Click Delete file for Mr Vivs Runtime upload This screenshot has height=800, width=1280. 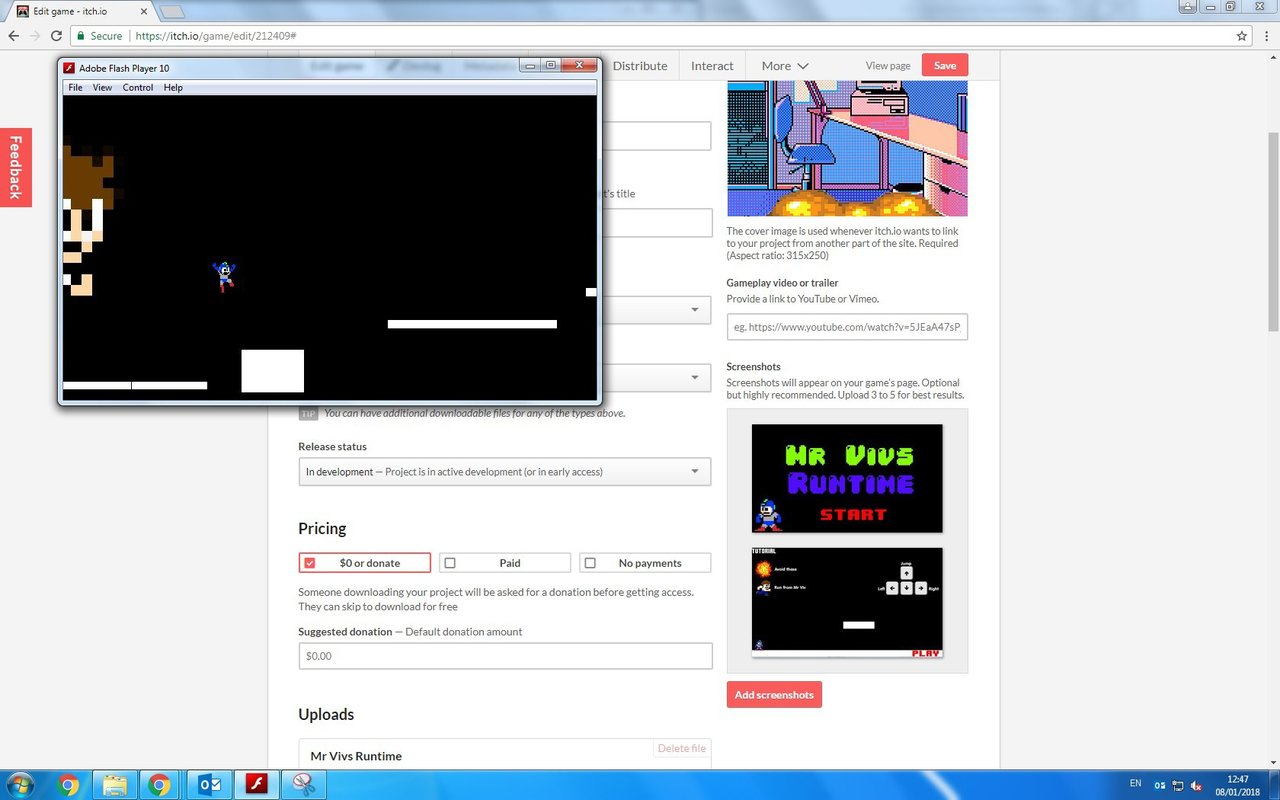[682, 748]
